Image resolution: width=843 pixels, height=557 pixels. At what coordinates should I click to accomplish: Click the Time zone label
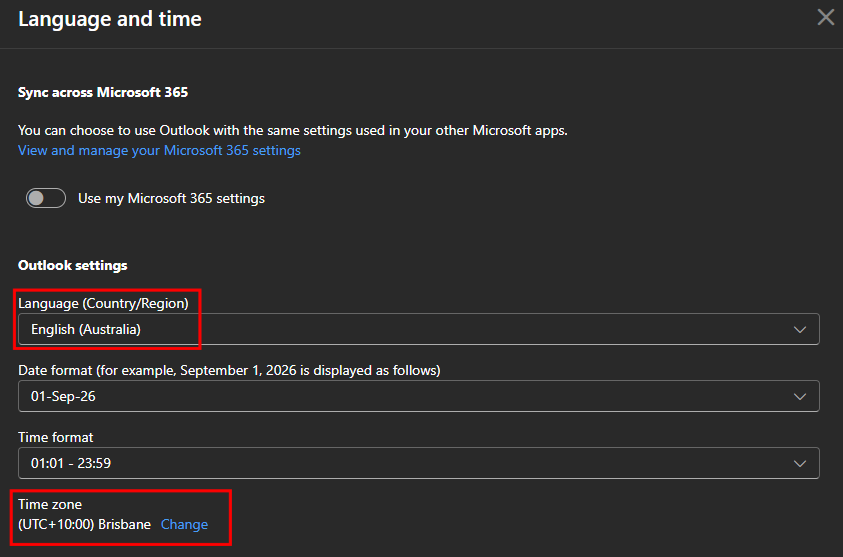click(50, 504)
